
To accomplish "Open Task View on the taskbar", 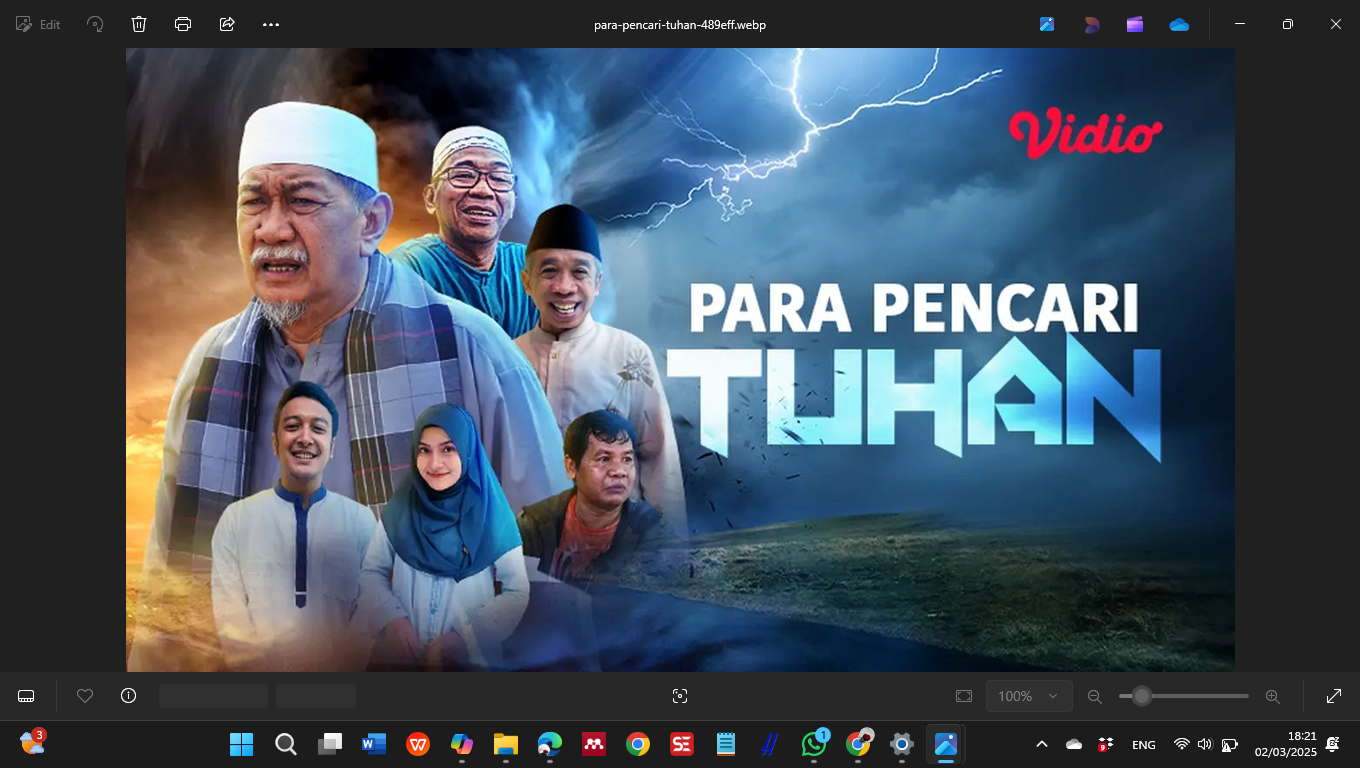I will coord(329,744).
